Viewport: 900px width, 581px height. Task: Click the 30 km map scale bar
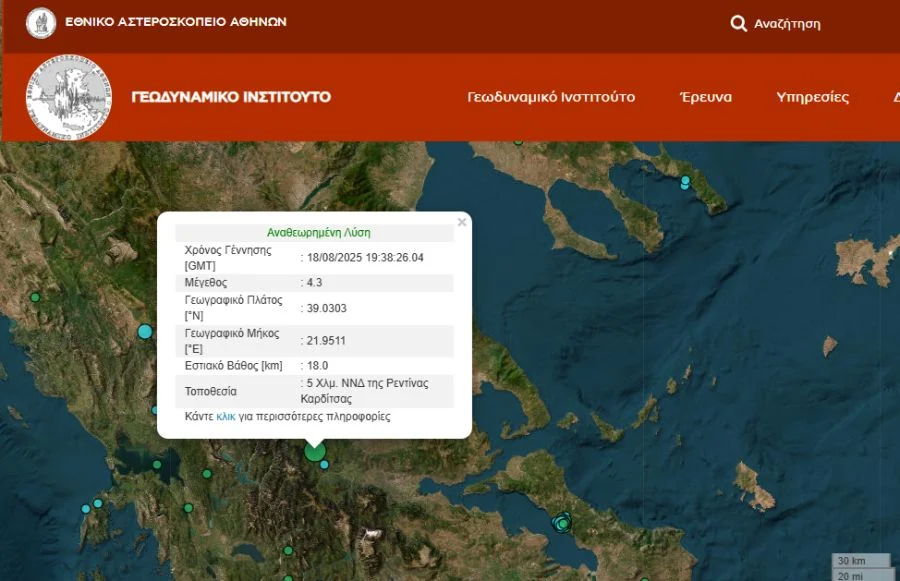tap(861, 560)
